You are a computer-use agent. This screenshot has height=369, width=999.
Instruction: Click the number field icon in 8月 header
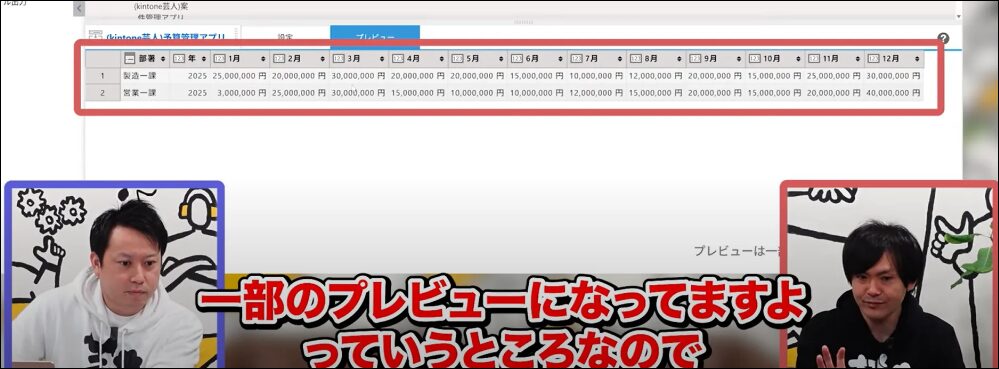[x=635, y=58]
